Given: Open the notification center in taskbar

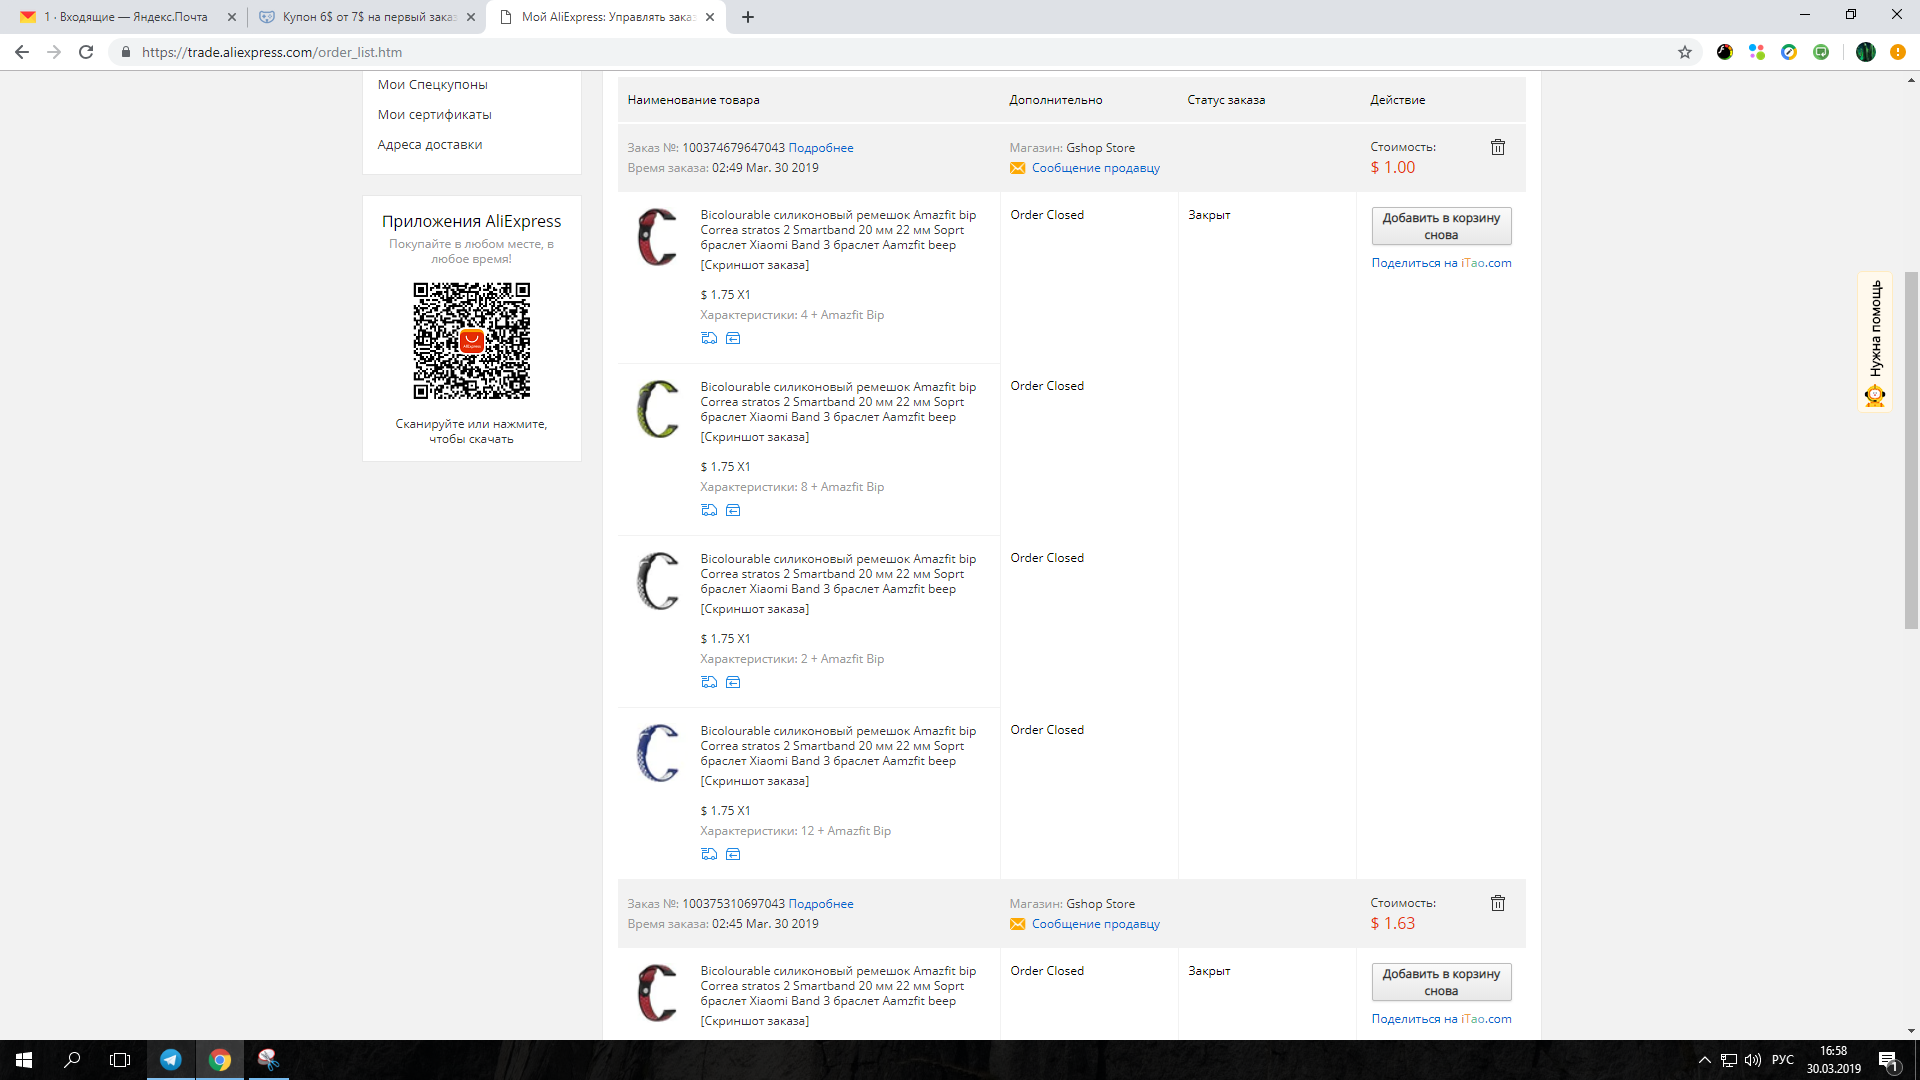Looking at the screenshot, I should coord(1888,1060).
